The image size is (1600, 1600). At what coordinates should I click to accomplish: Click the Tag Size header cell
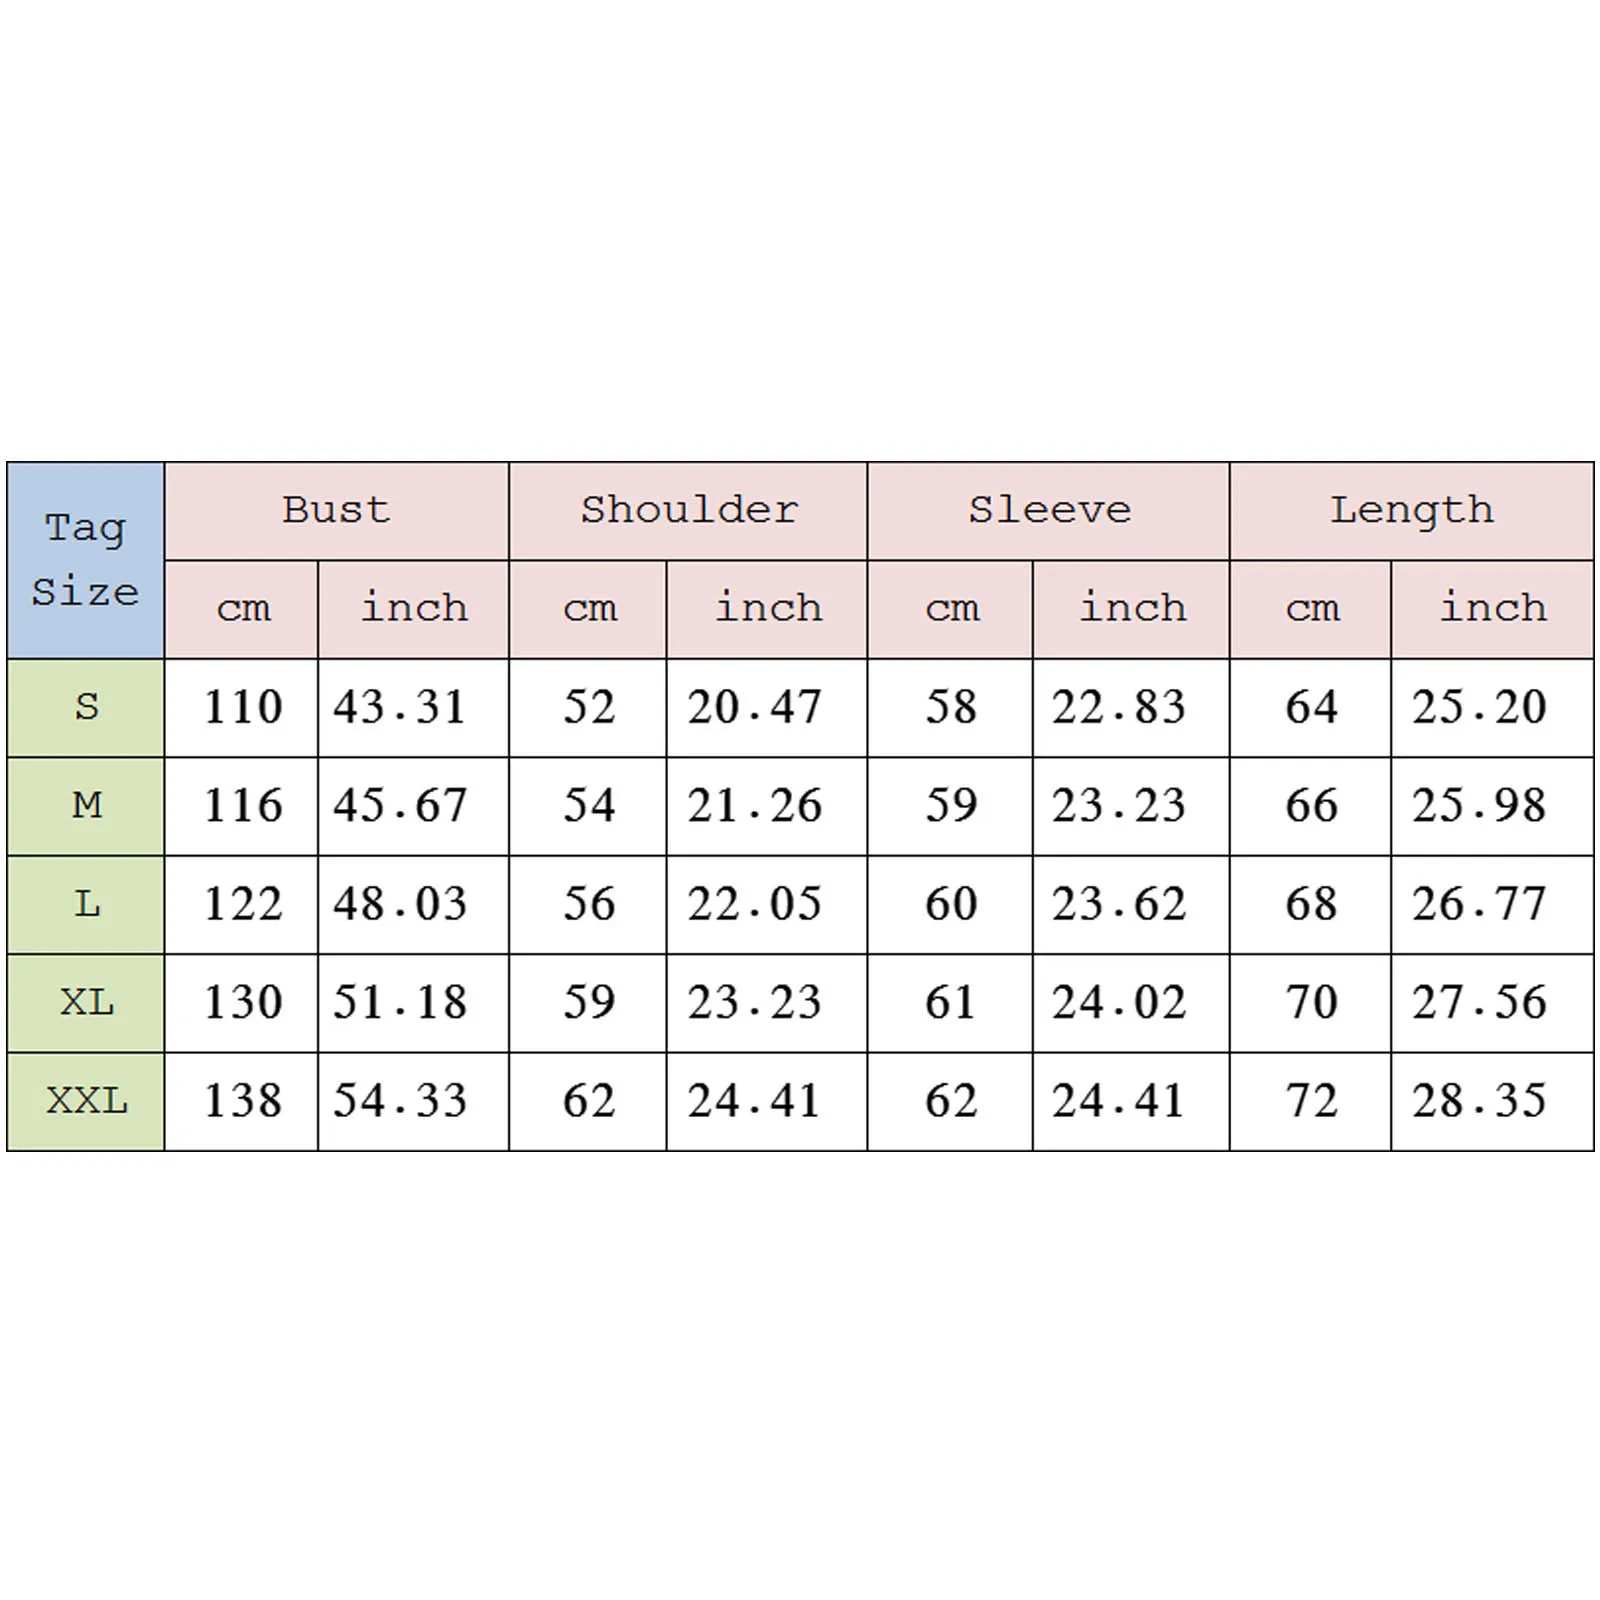coord(85,559)
